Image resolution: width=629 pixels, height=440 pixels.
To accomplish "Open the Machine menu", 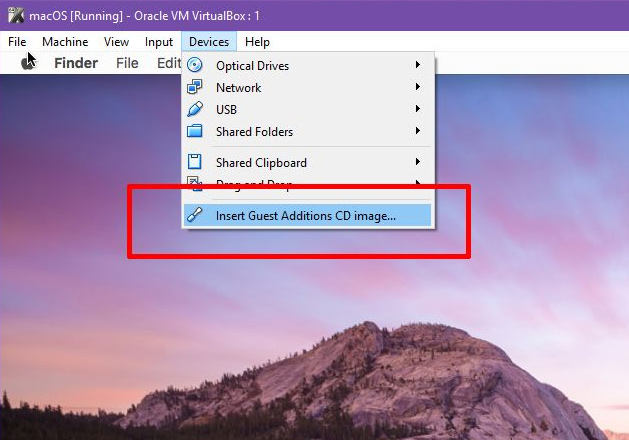I will (65, 42).
